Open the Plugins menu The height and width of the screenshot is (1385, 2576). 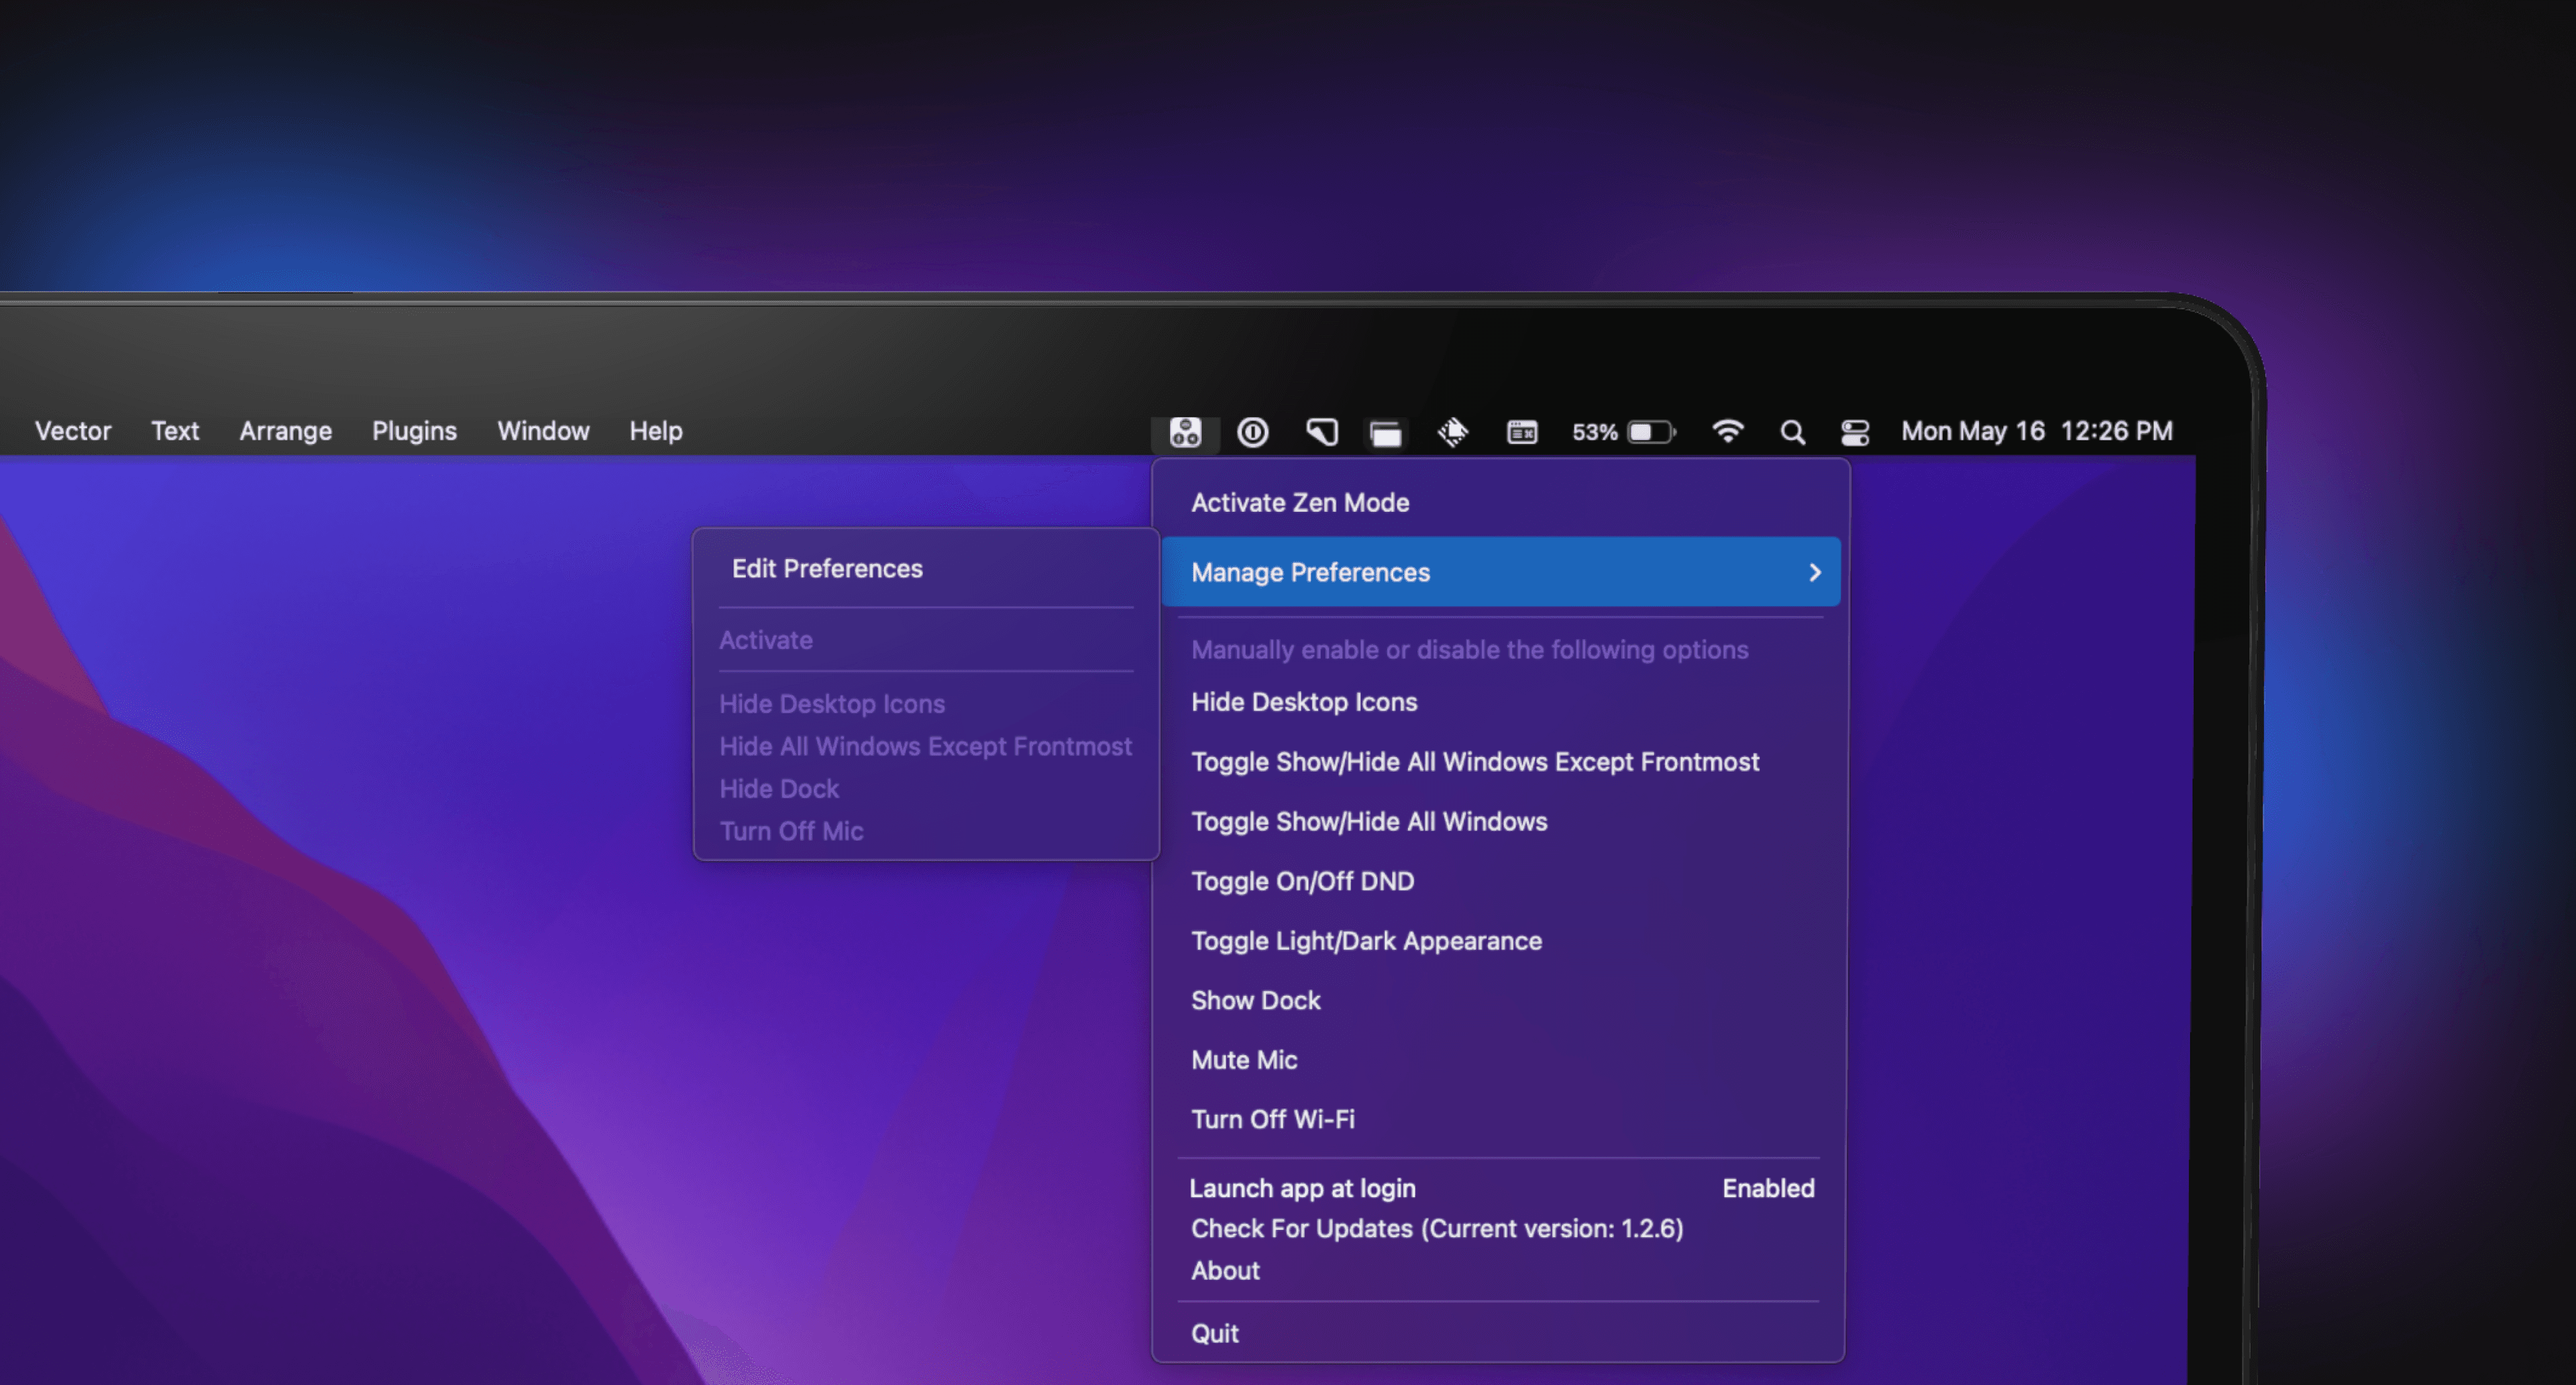point(414,431)
